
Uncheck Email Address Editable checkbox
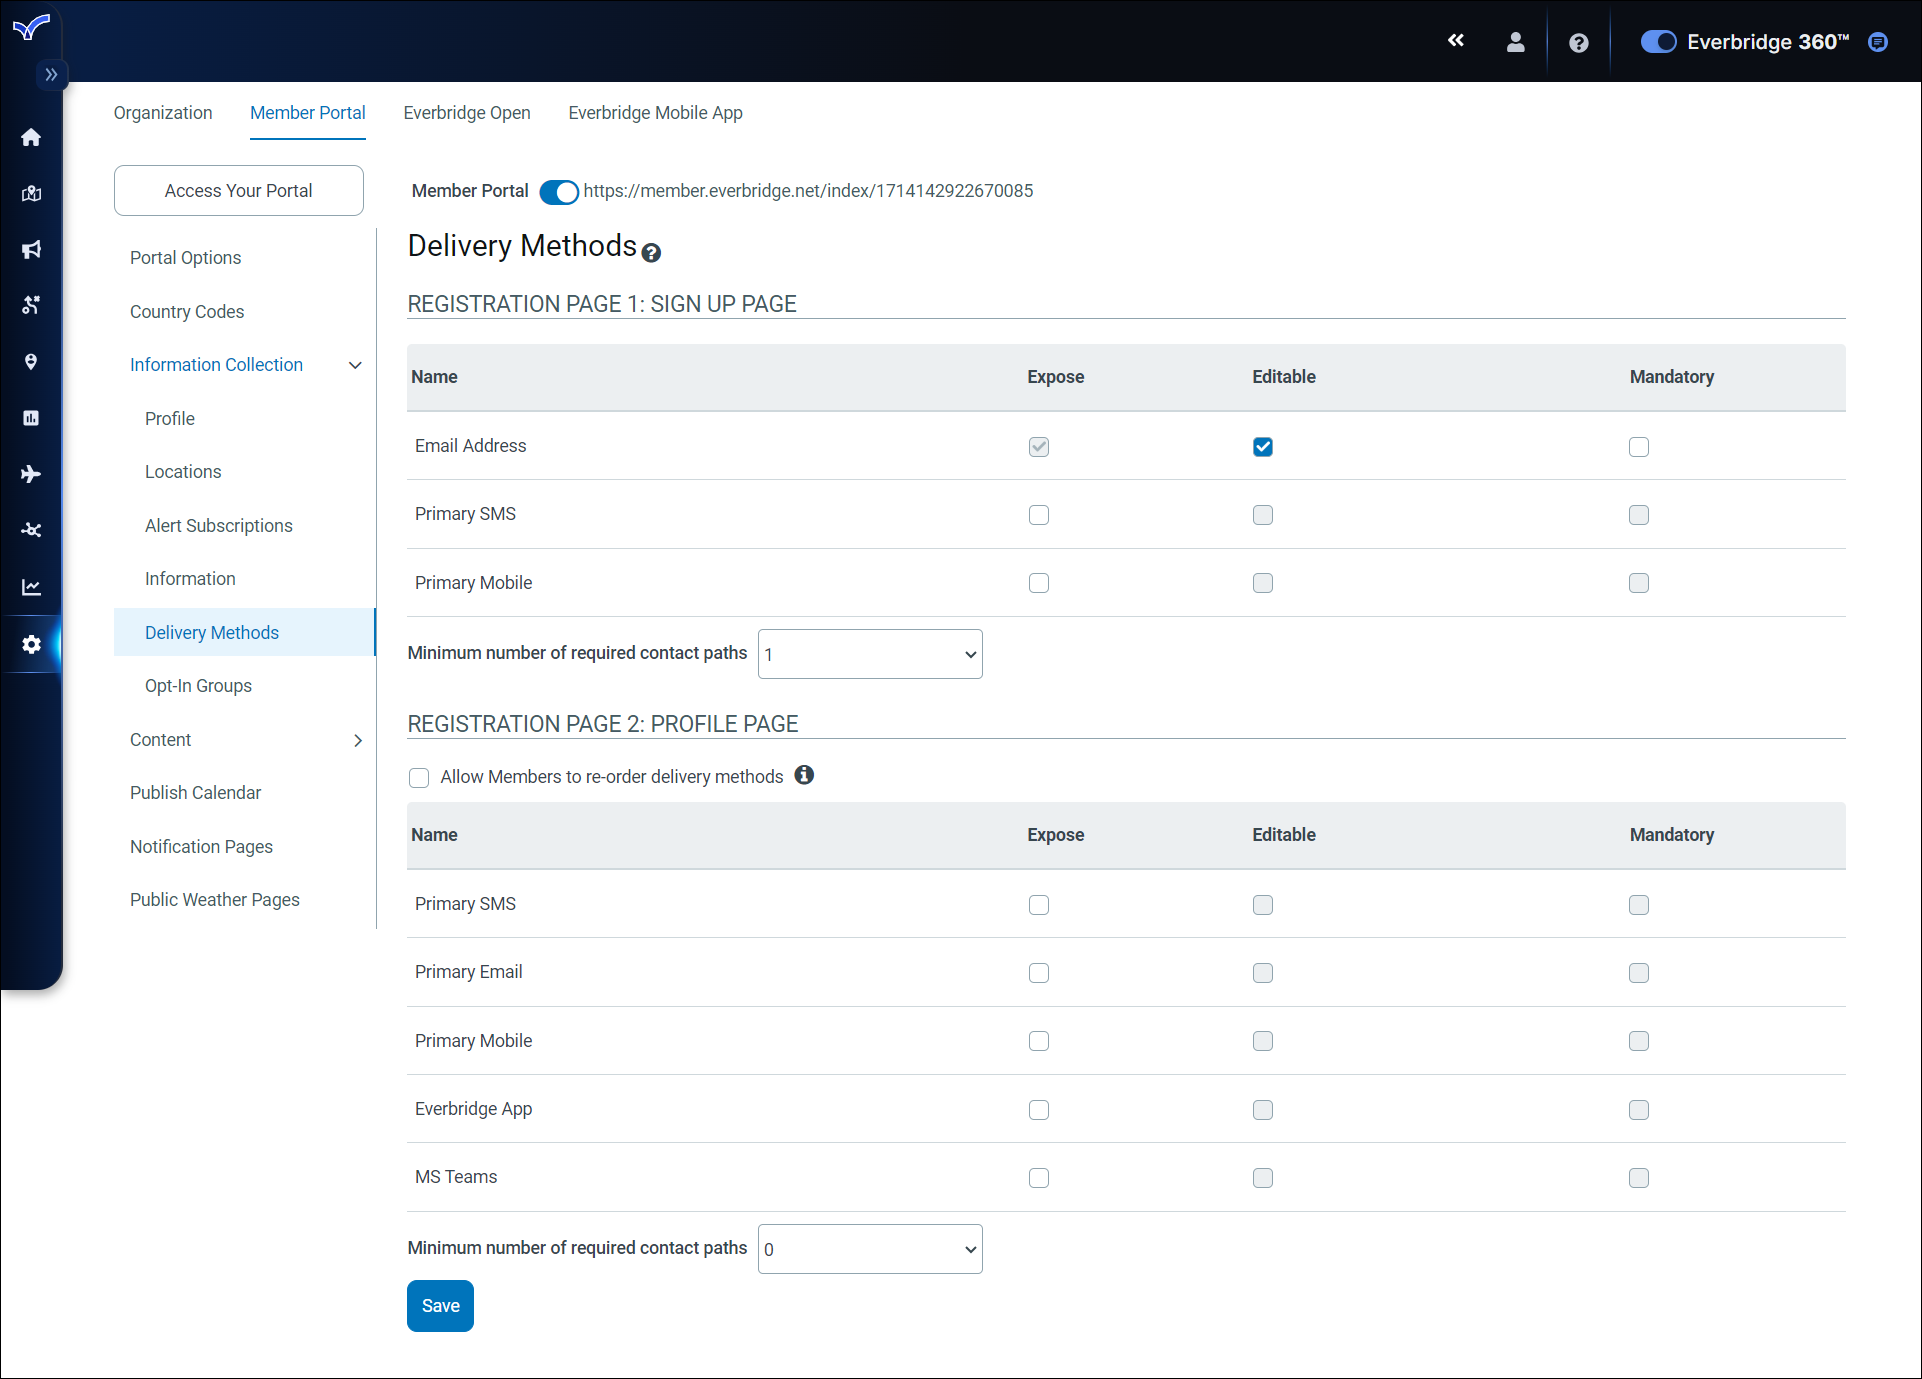click(x=1263, y=447)
